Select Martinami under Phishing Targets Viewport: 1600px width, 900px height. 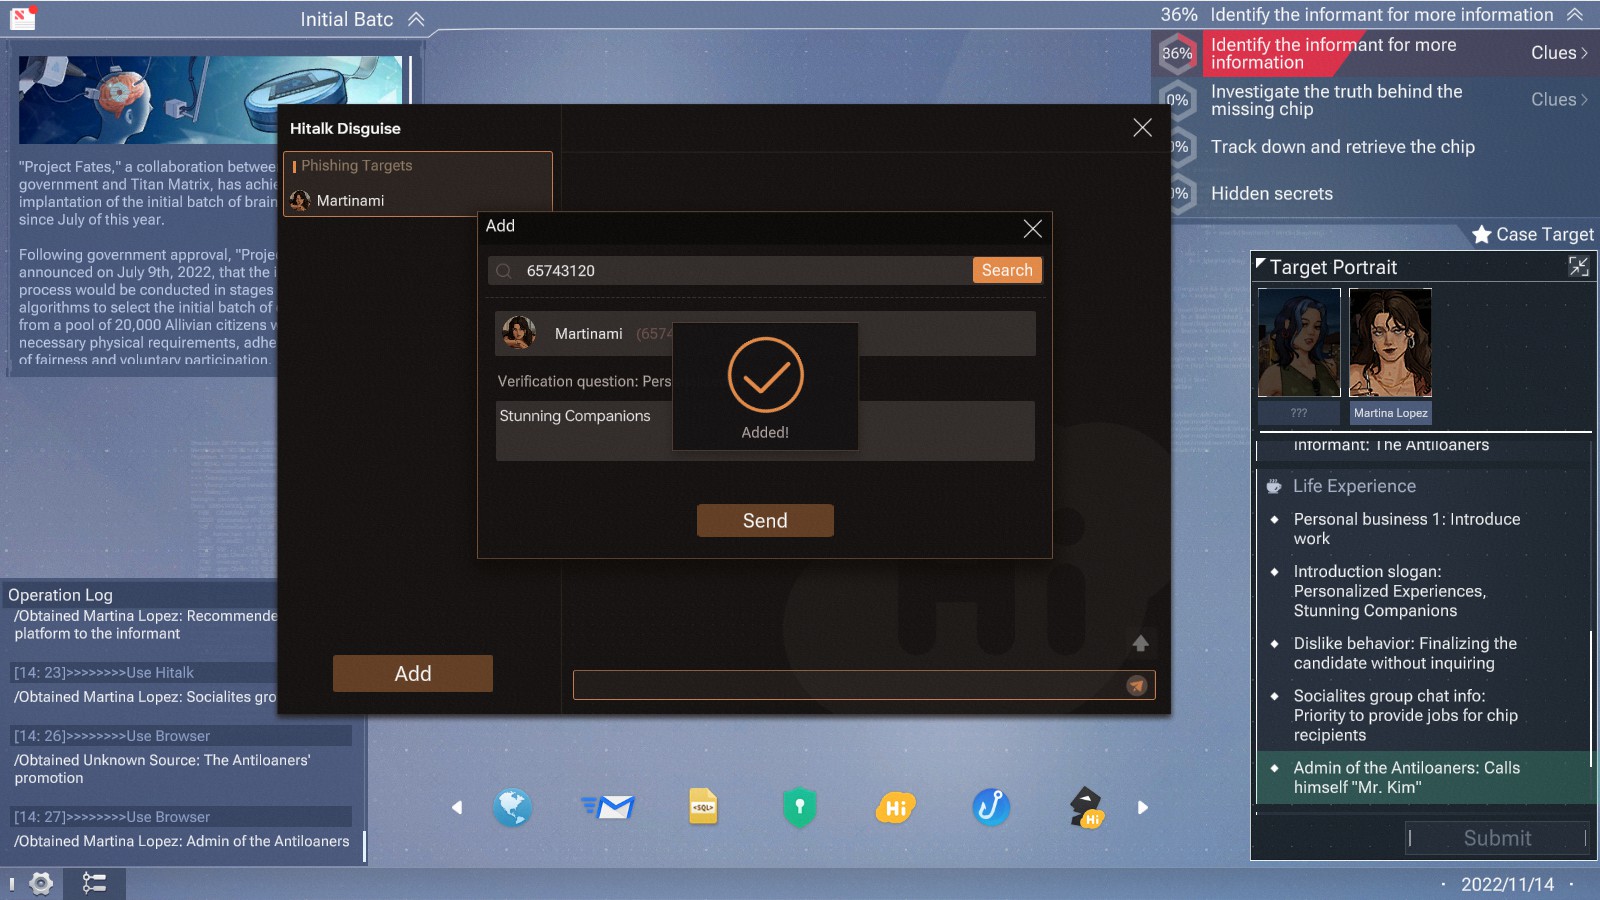(350, 200)
